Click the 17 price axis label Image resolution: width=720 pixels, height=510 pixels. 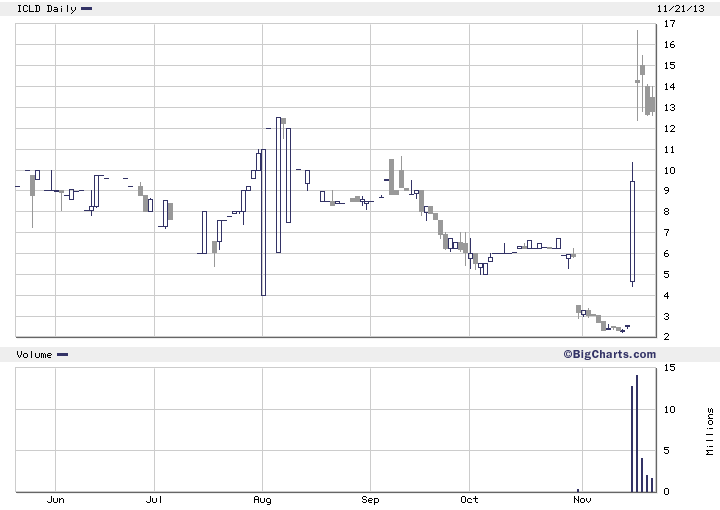(669, 23)
